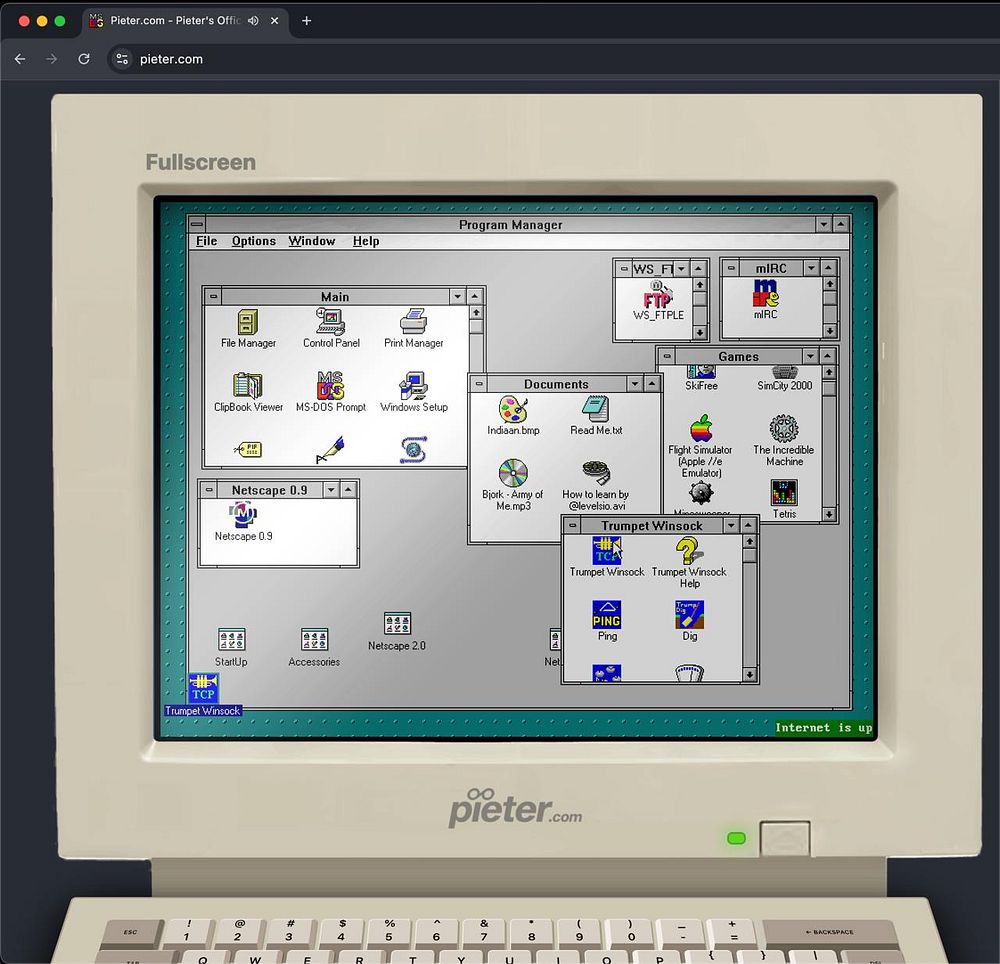The height and width of the screenshot is (964, 1000).
Task: Click the SimCity 2000 label
Action: pyautogui.click(x=784, y=385)
